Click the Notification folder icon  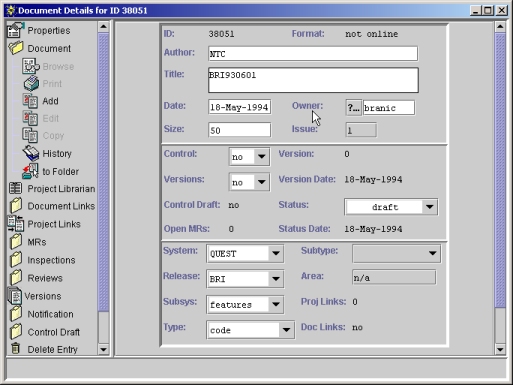[16, 314]
